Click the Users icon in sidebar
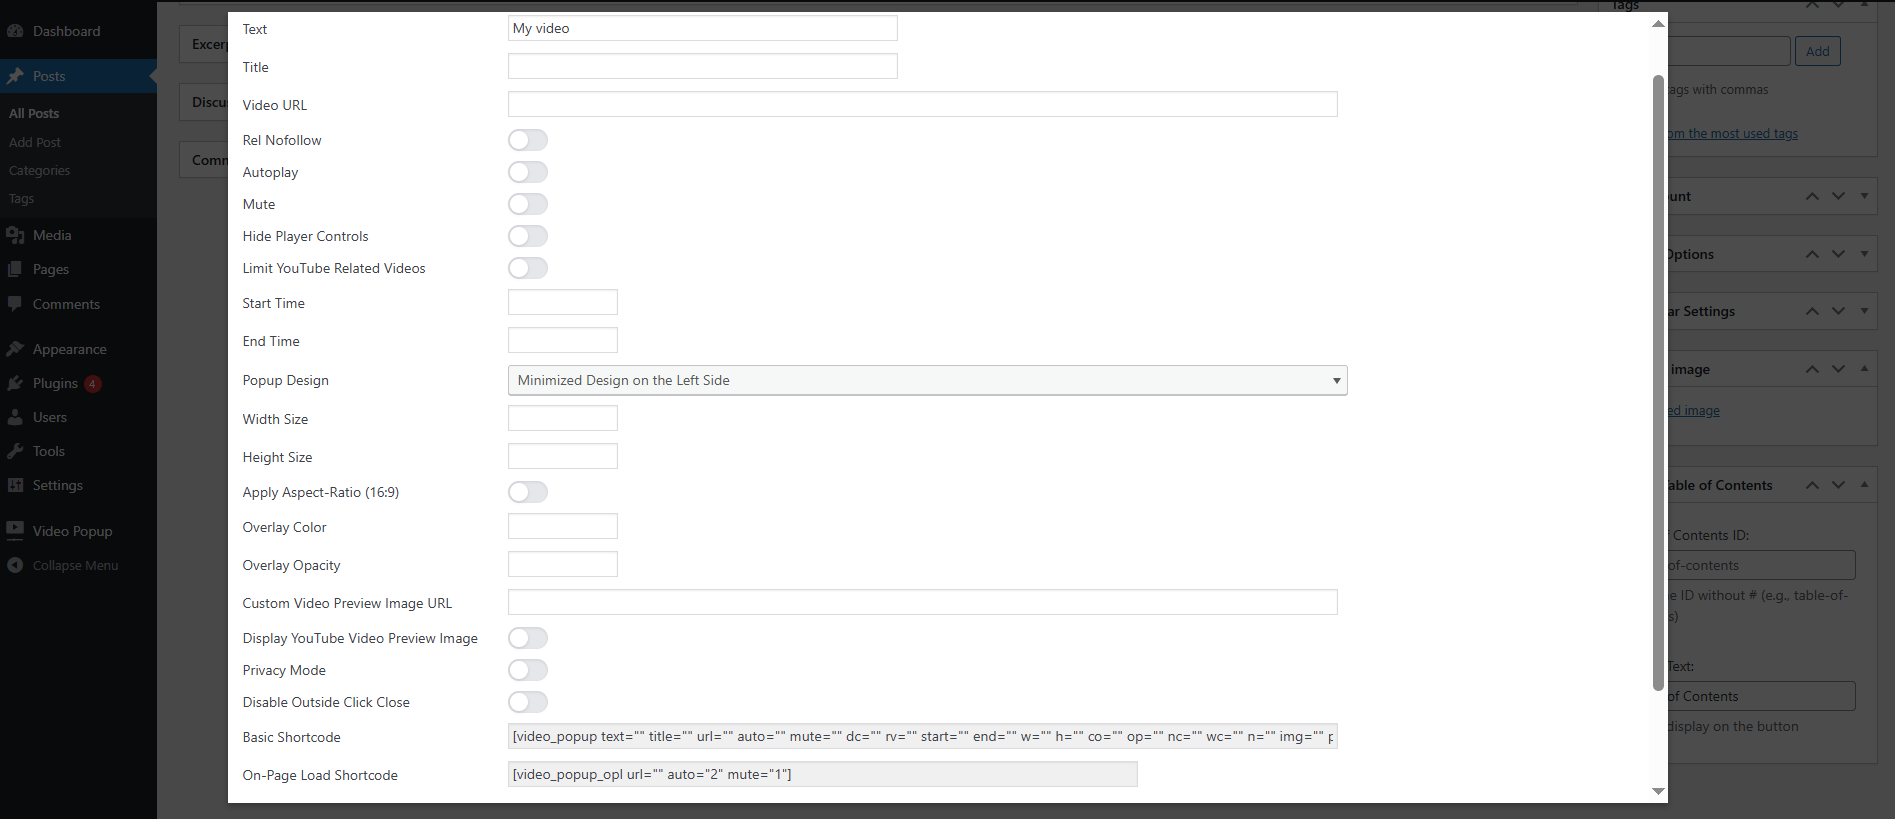This screenshot has height=819, width=1895. tap(15, 418)
